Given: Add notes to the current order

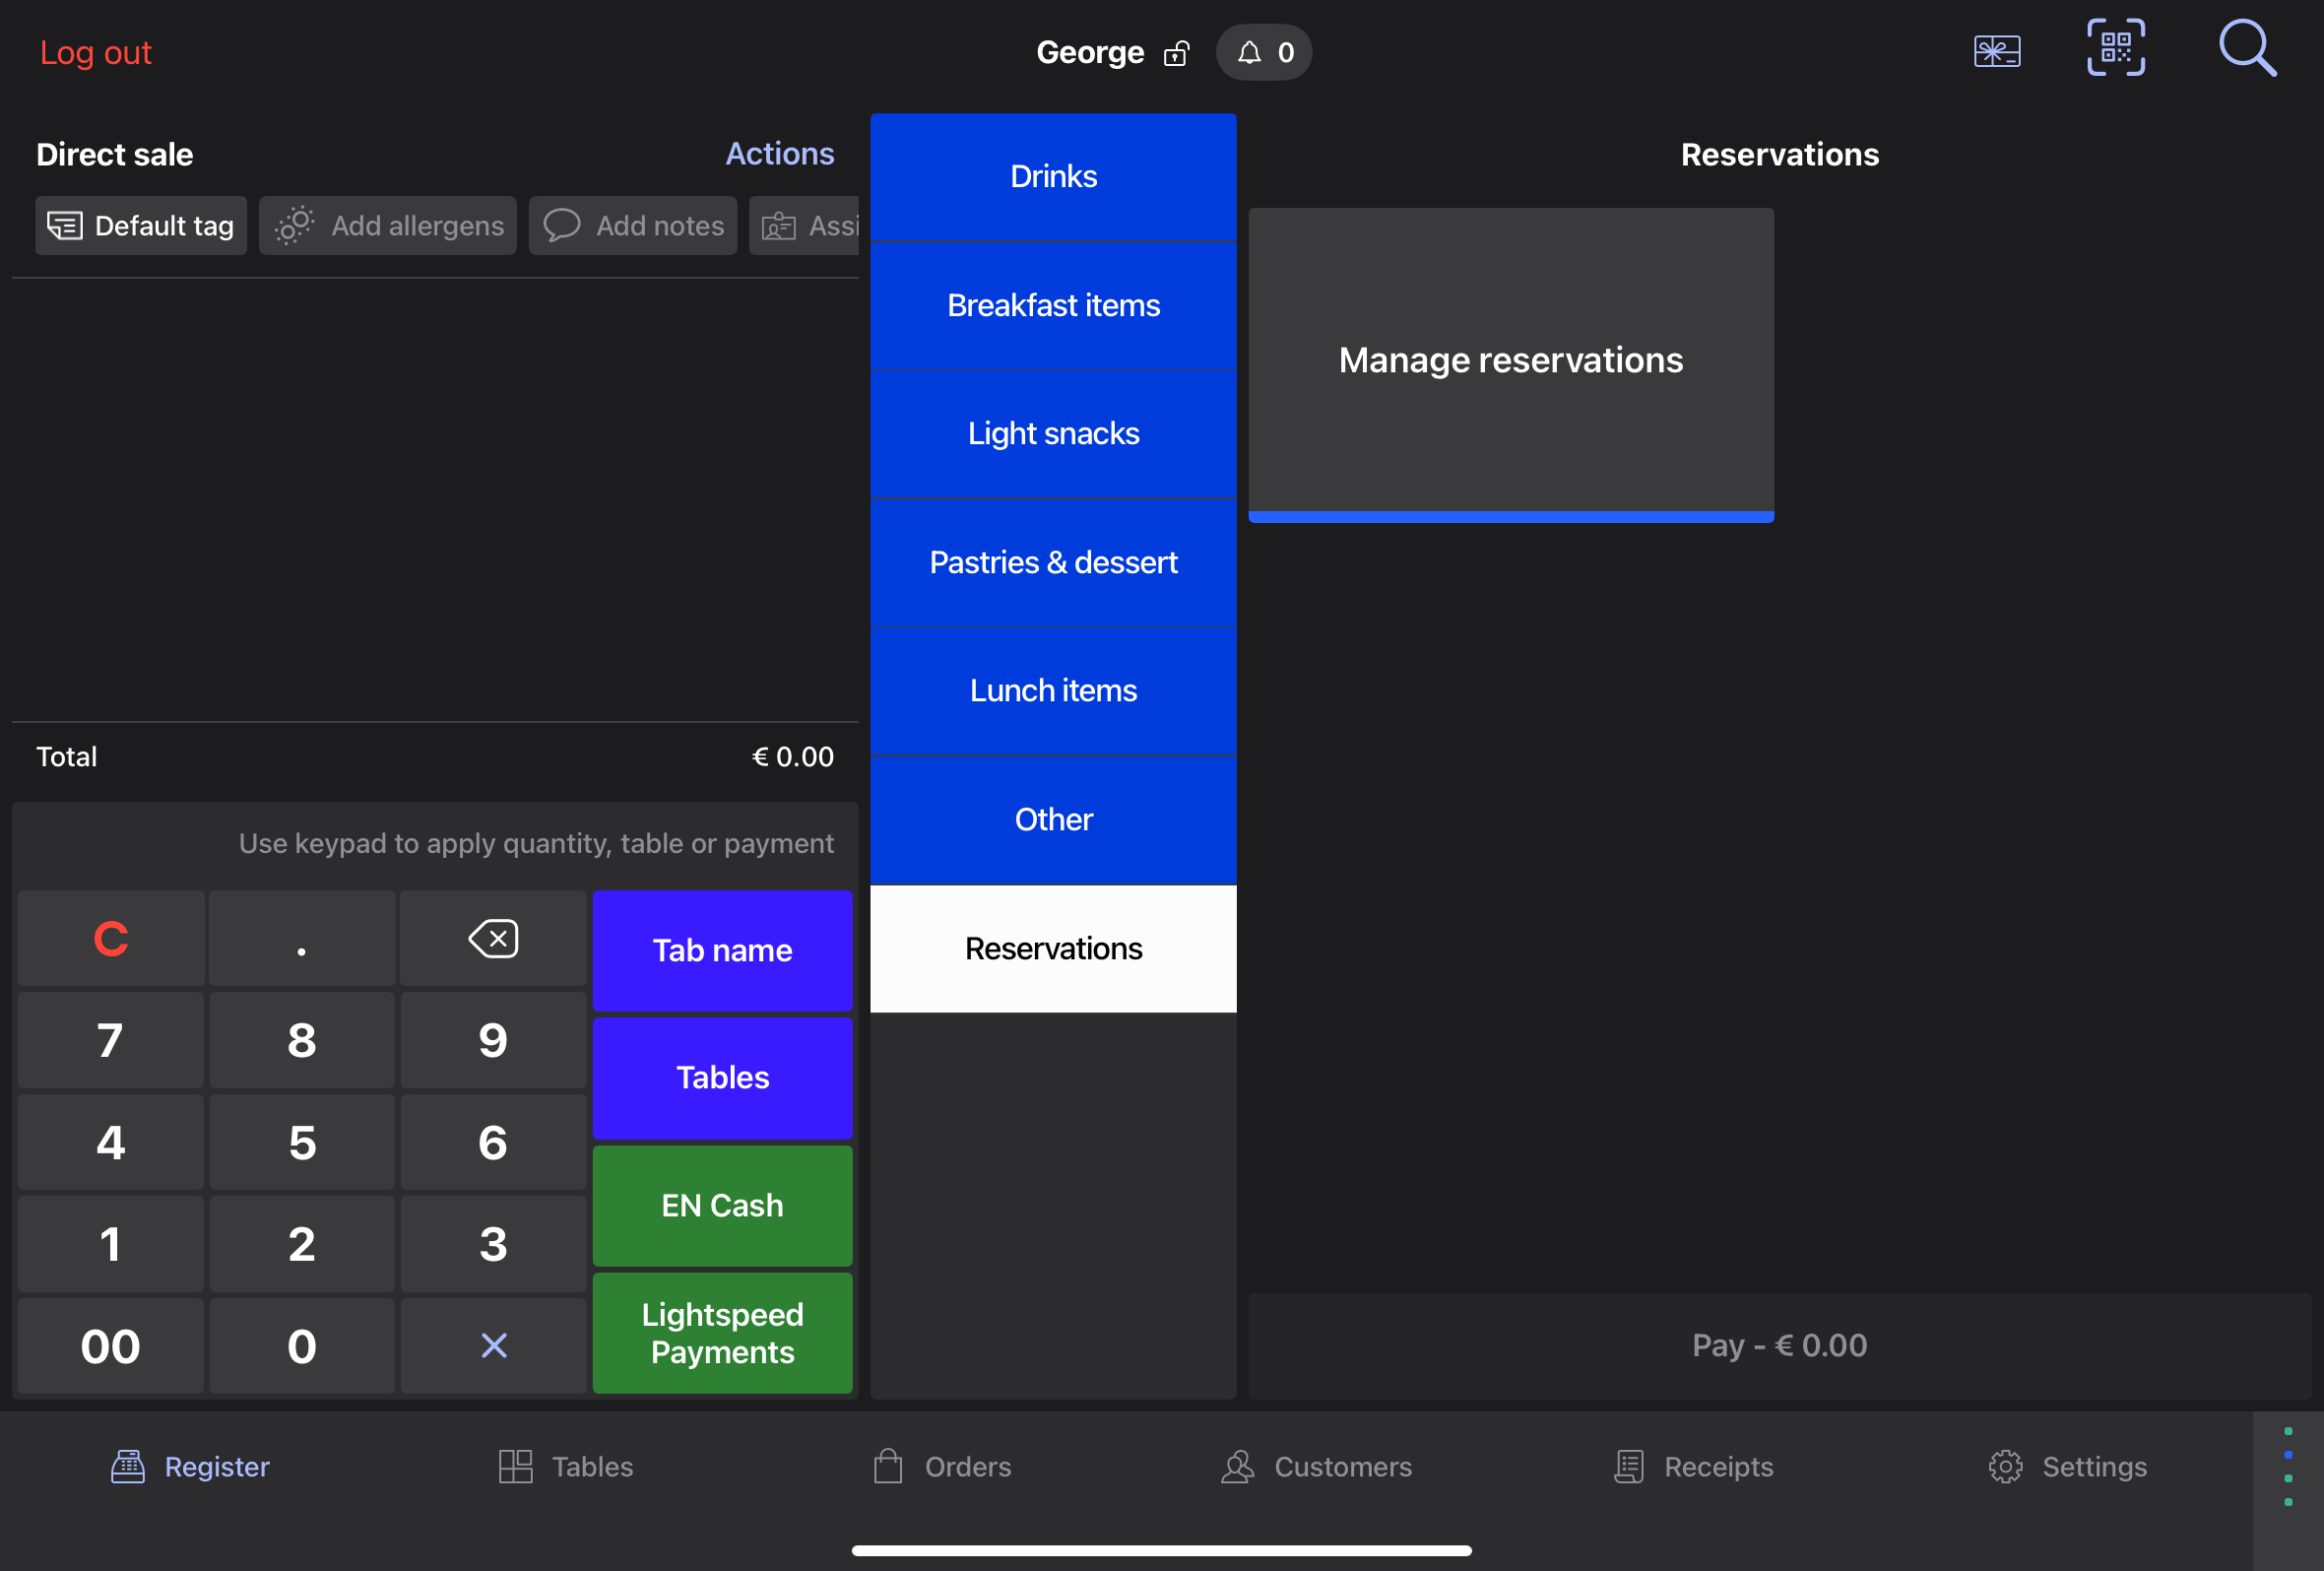Looking at the screenshot, I should point(632,225).
